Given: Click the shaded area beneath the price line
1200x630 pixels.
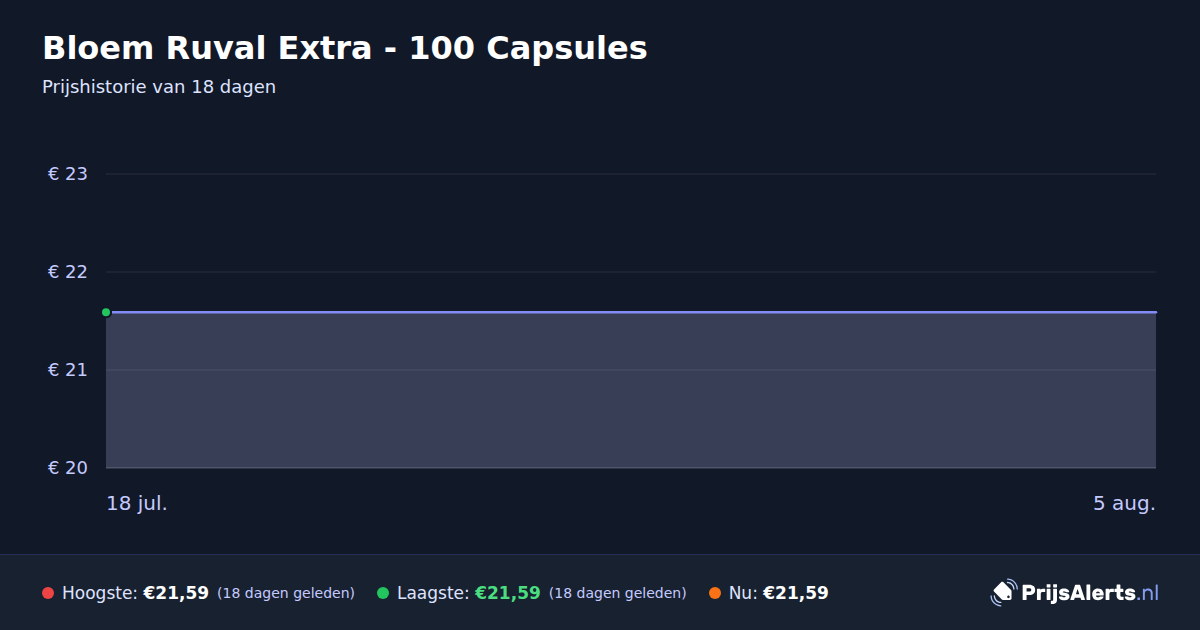Looking at the screenshot, I should click(x=631, y=390).
